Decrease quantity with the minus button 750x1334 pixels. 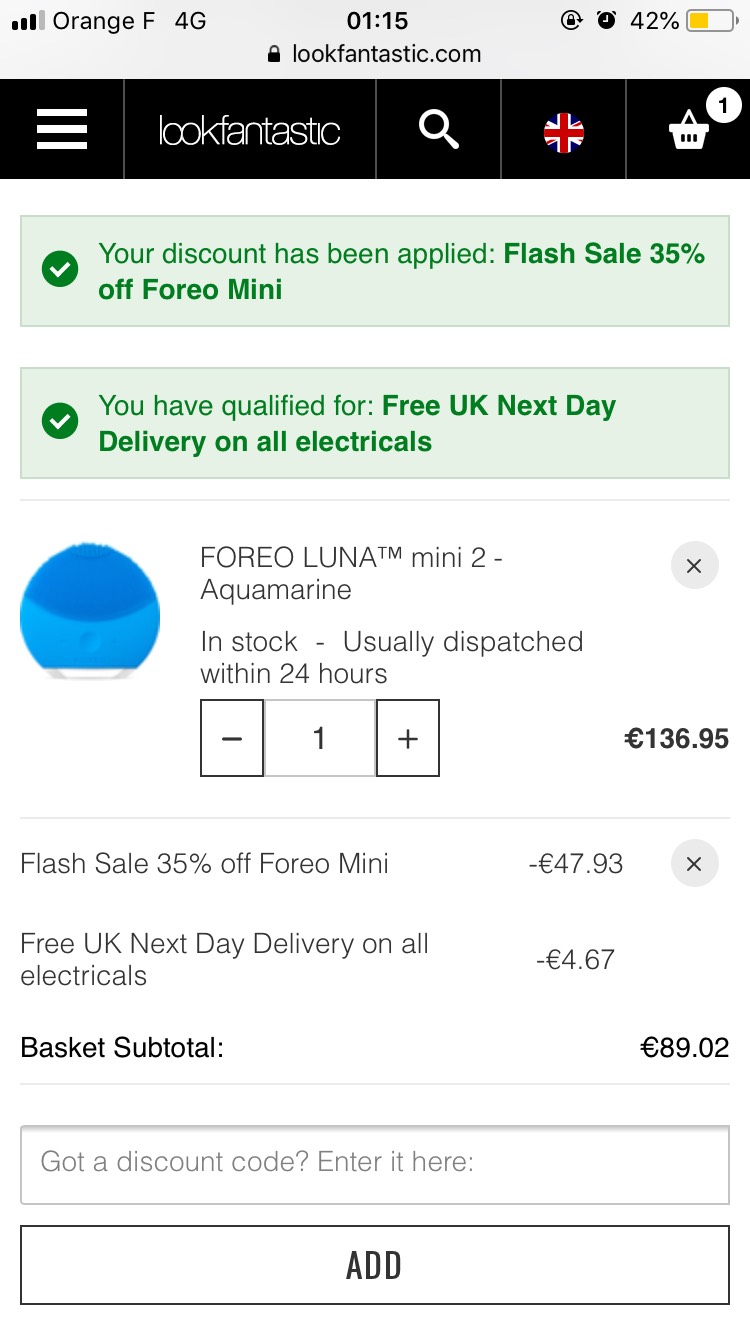(x=232, y=738)
